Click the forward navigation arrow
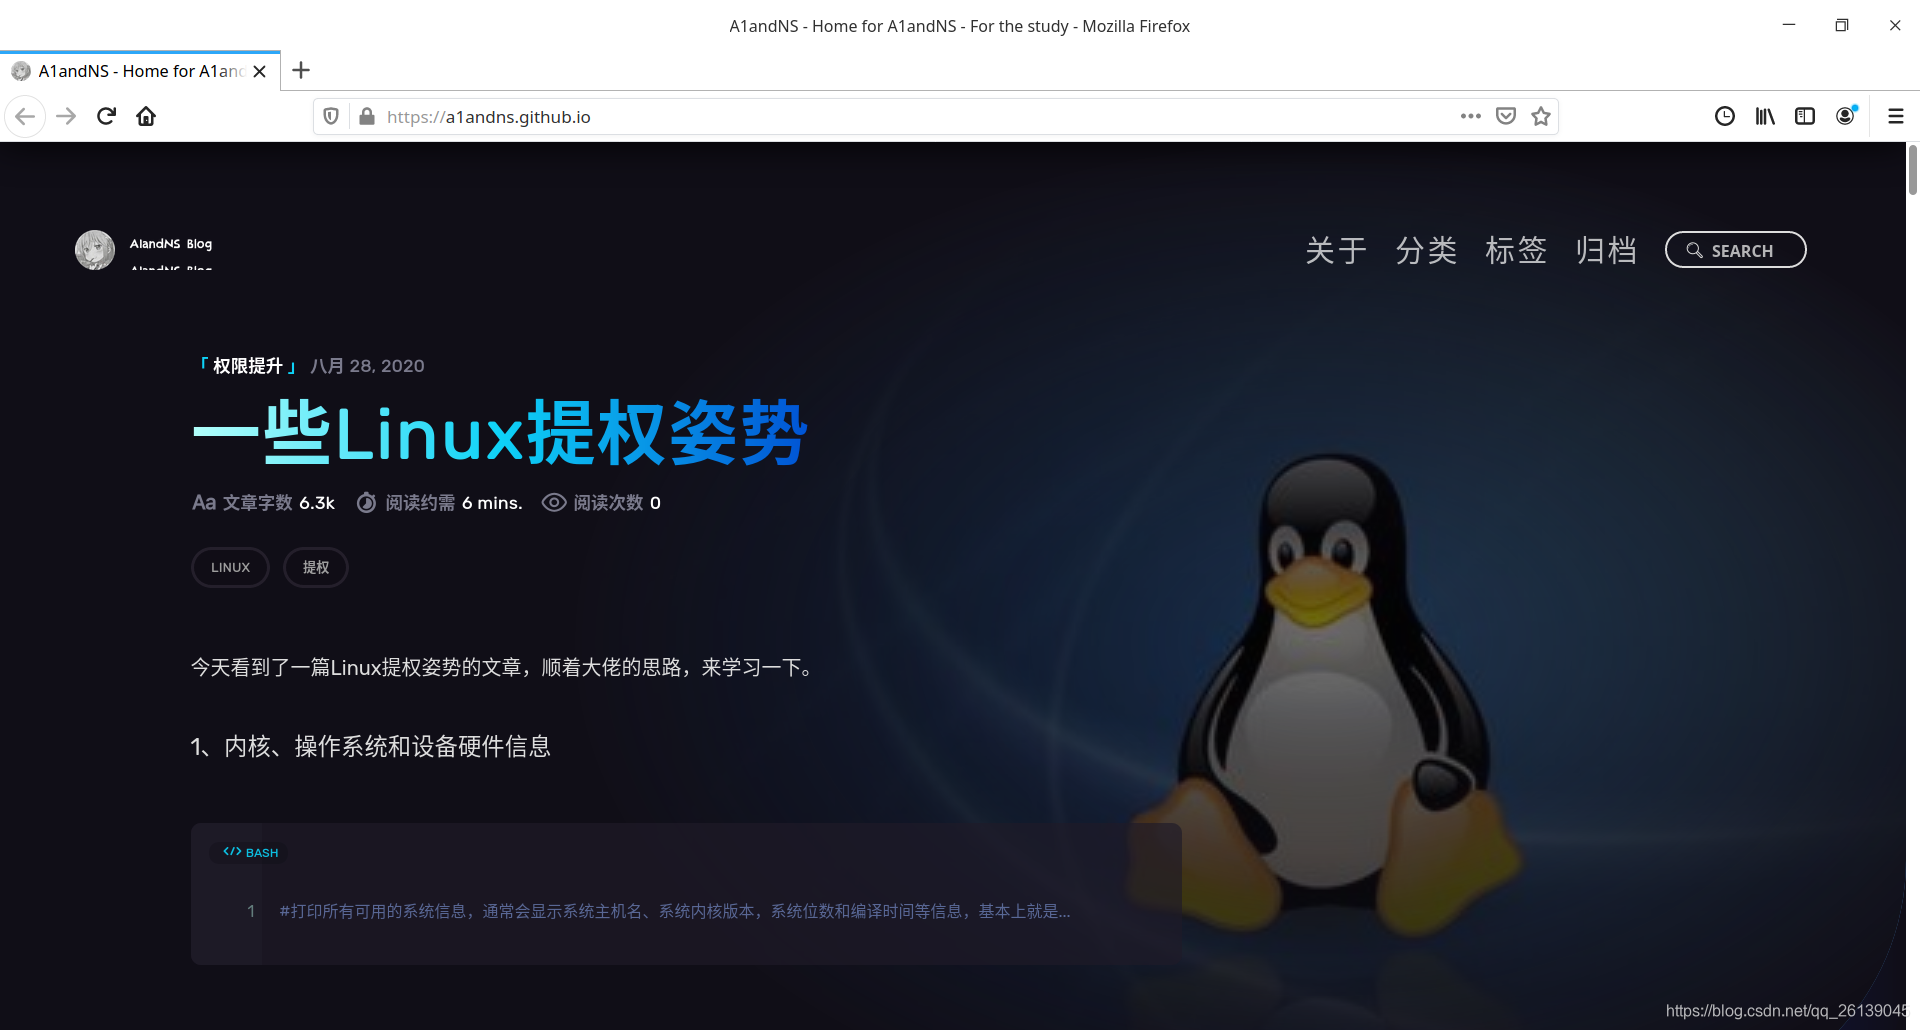Viewport: 1920px width, 1030px height. click(x=66, y=117)
